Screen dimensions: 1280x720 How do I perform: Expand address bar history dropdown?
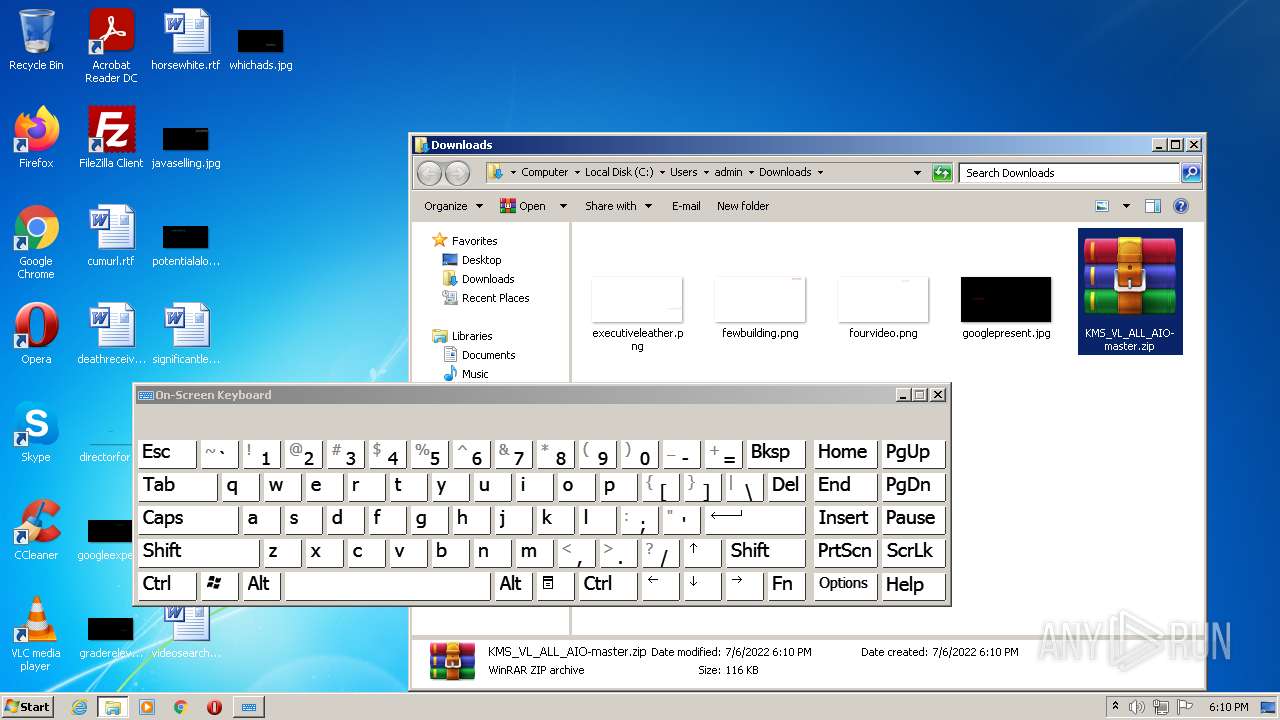pyautogui.click(x=917, y=173)
